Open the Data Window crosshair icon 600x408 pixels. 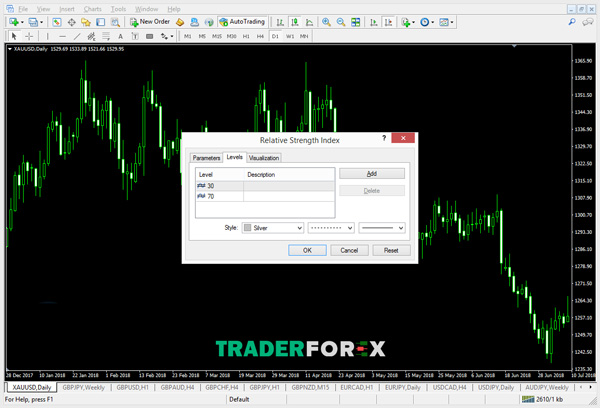tap(72, 22)
